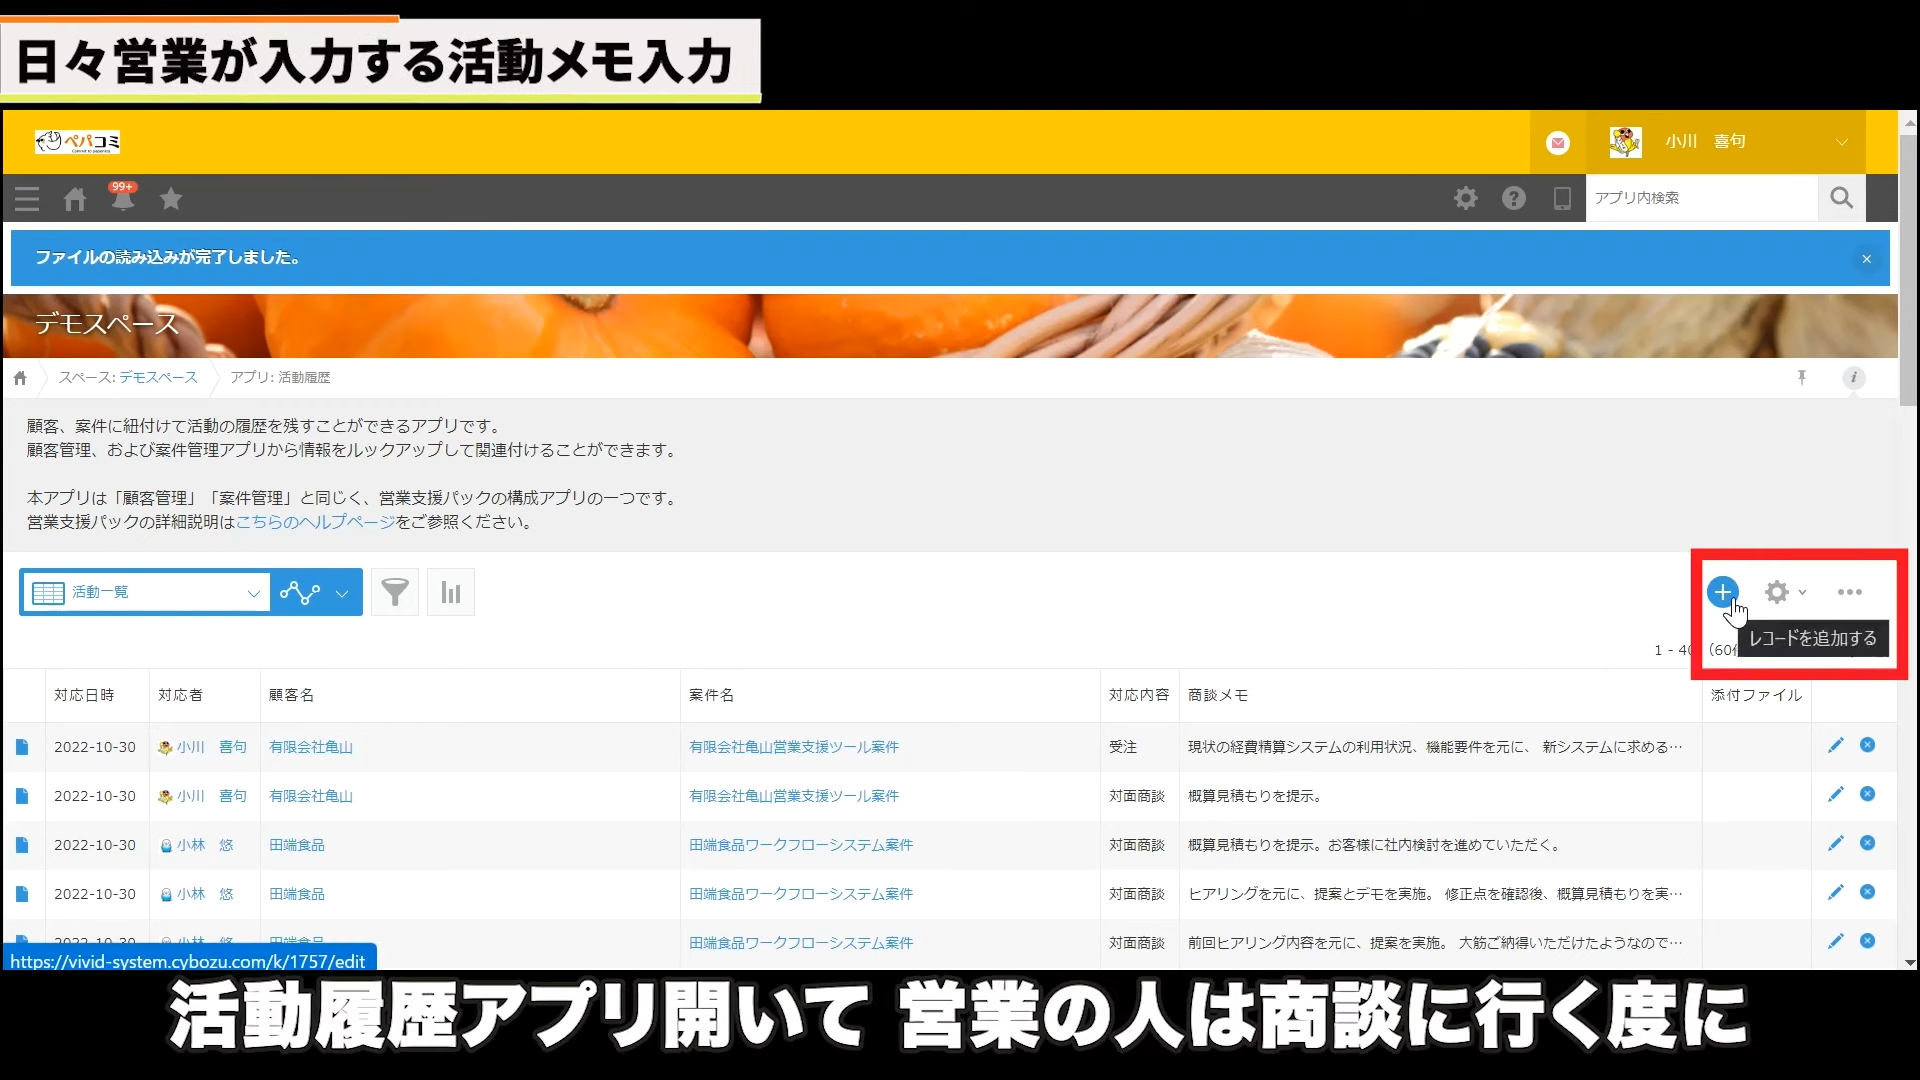
Task: Go to the portal home icon
Action: click(x=75, y=199)
